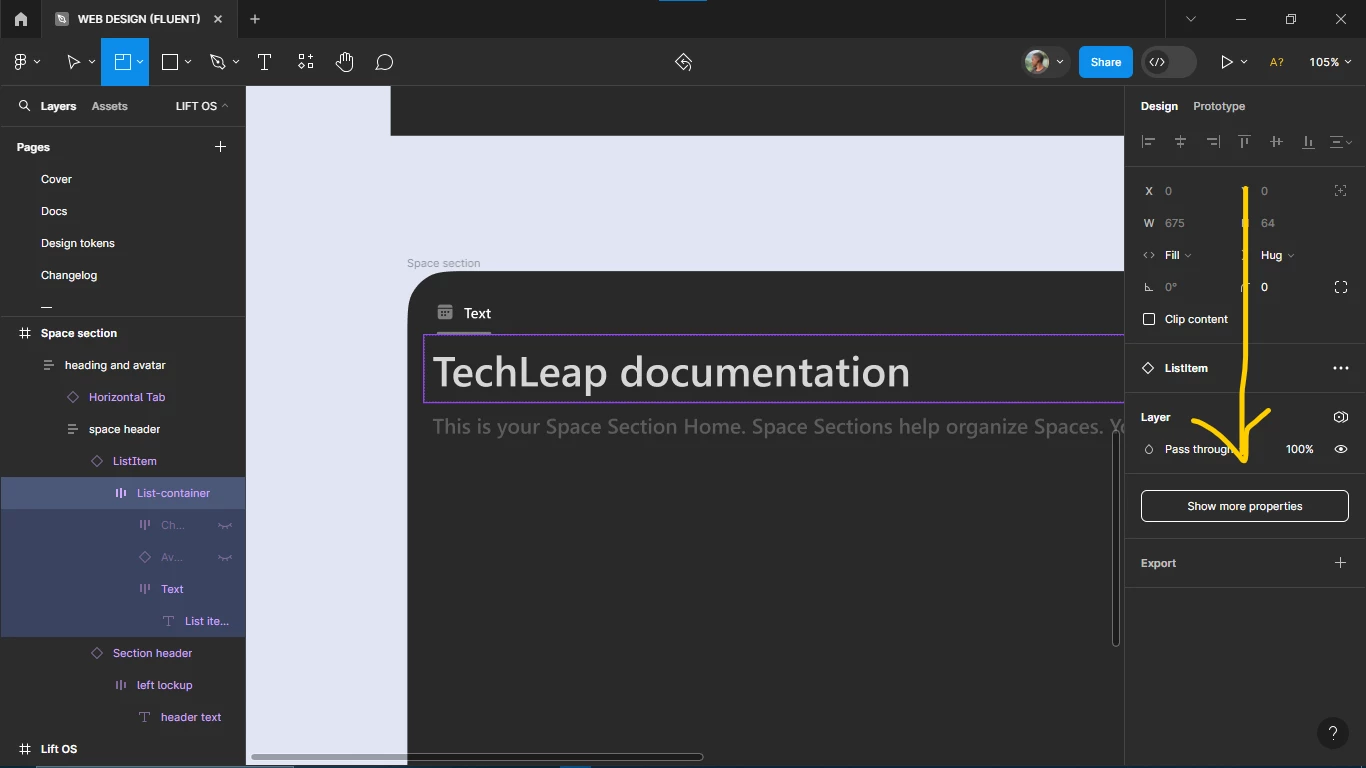Click the icon beside the Layer heading
This screenshot has height=768, width=1366.
pyautogui.click(x=1341, y=417)
